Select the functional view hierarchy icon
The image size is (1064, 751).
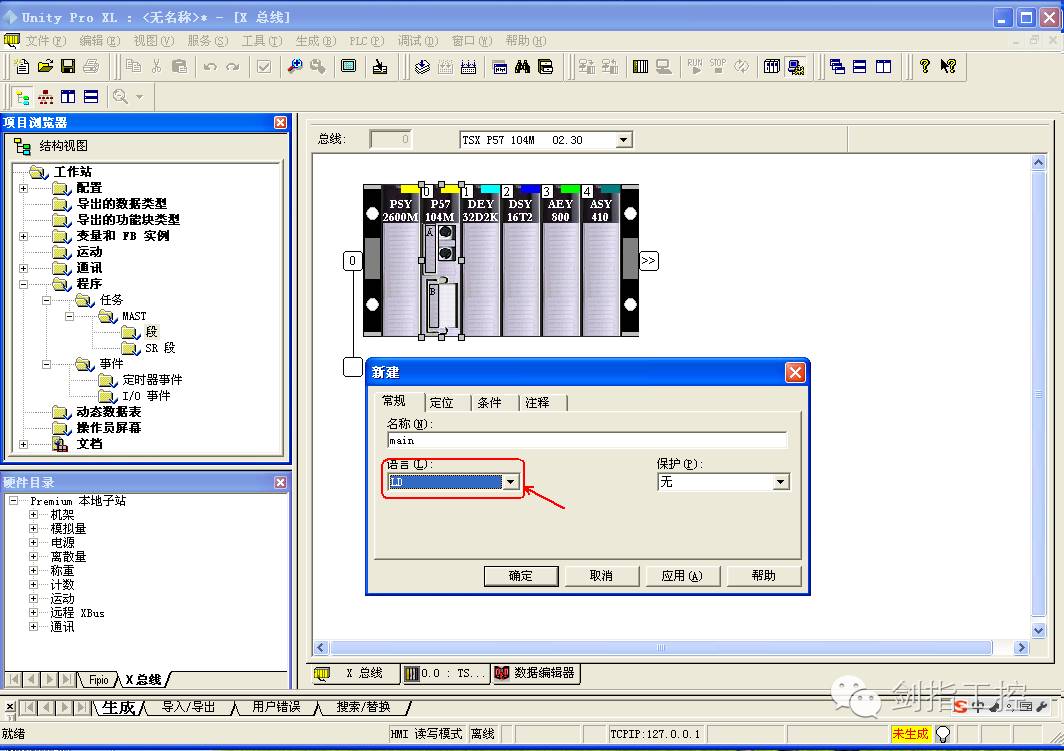[45, 97]
